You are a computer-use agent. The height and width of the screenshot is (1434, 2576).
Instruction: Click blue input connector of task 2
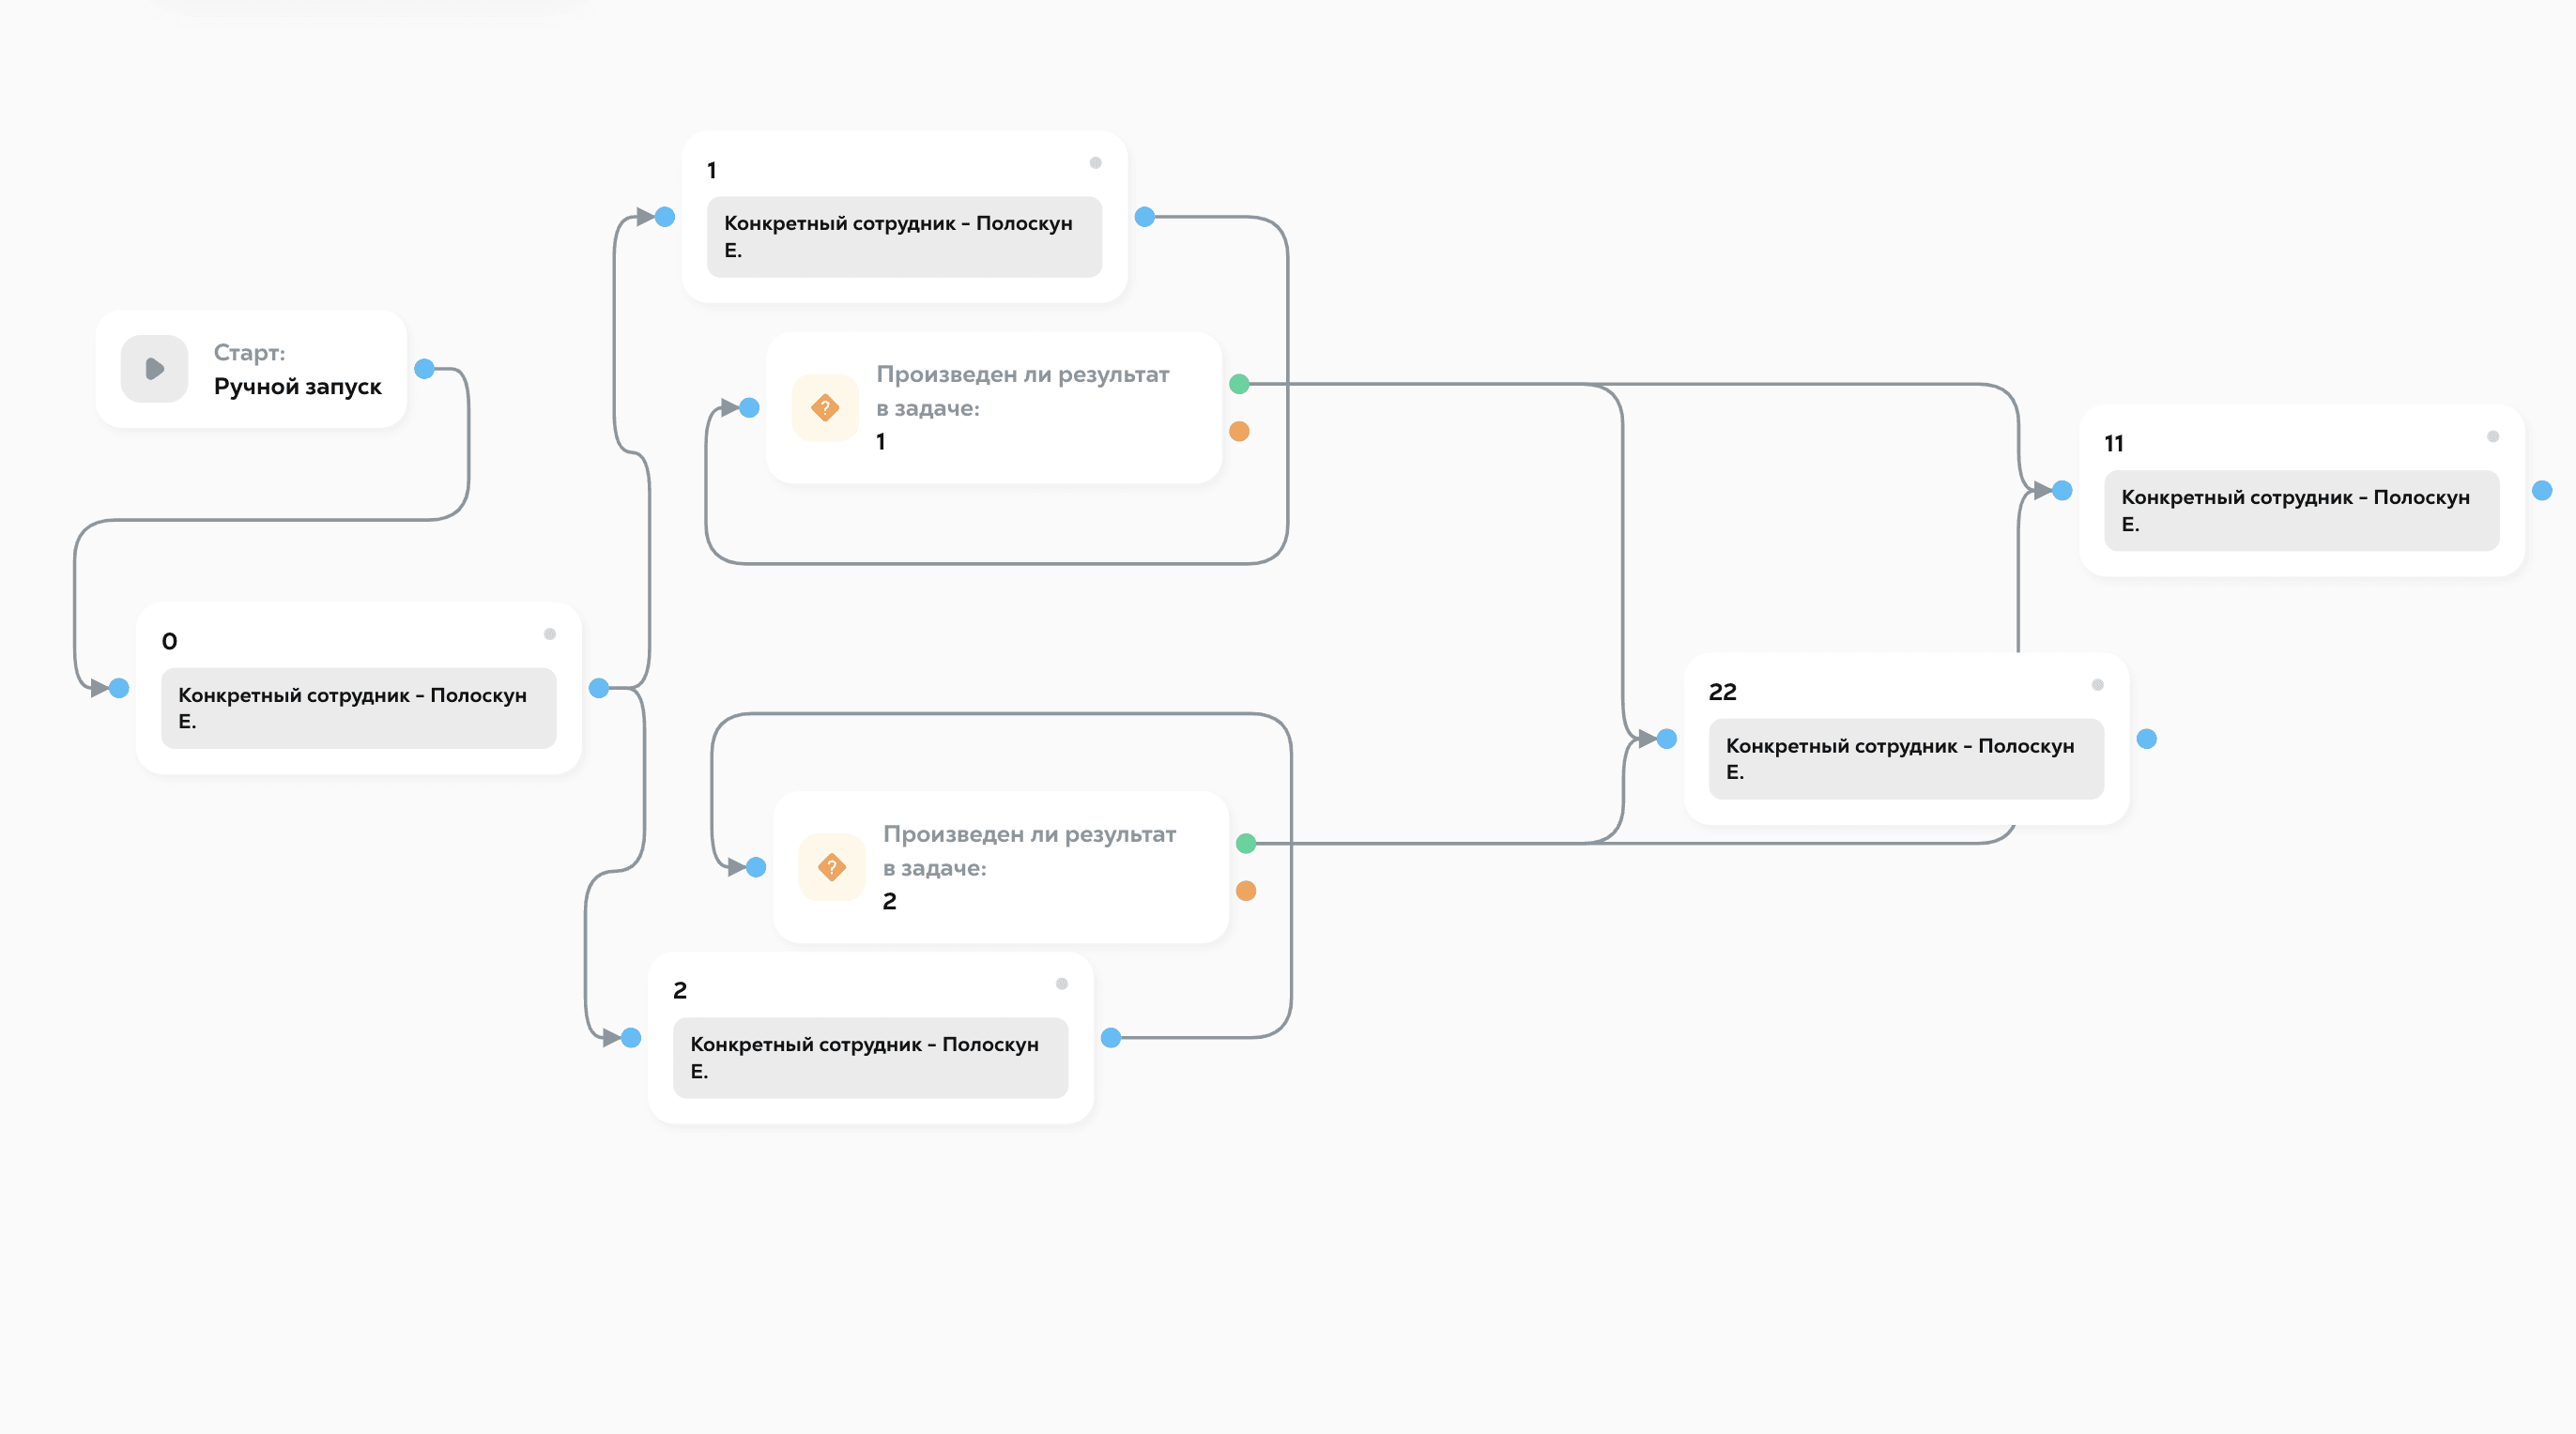[x=631, y=1038]
